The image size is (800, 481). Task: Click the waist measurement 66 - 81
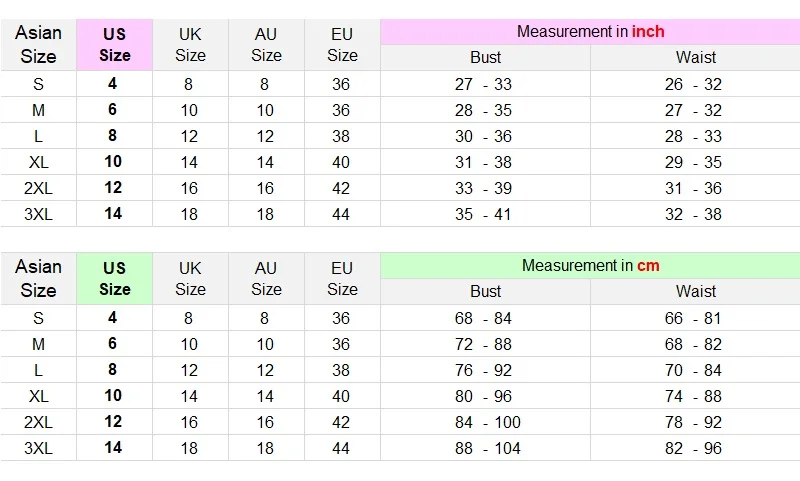coord(694,318)
